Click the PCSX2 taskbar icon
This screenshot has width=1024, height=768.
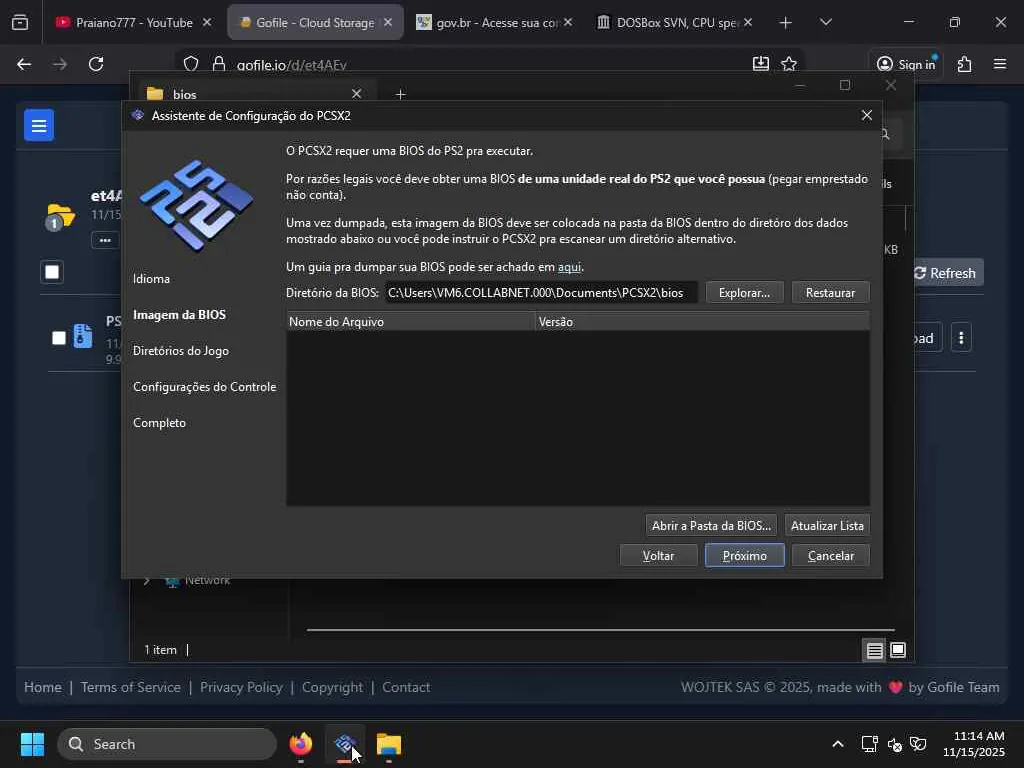click(x=345, y=744)
